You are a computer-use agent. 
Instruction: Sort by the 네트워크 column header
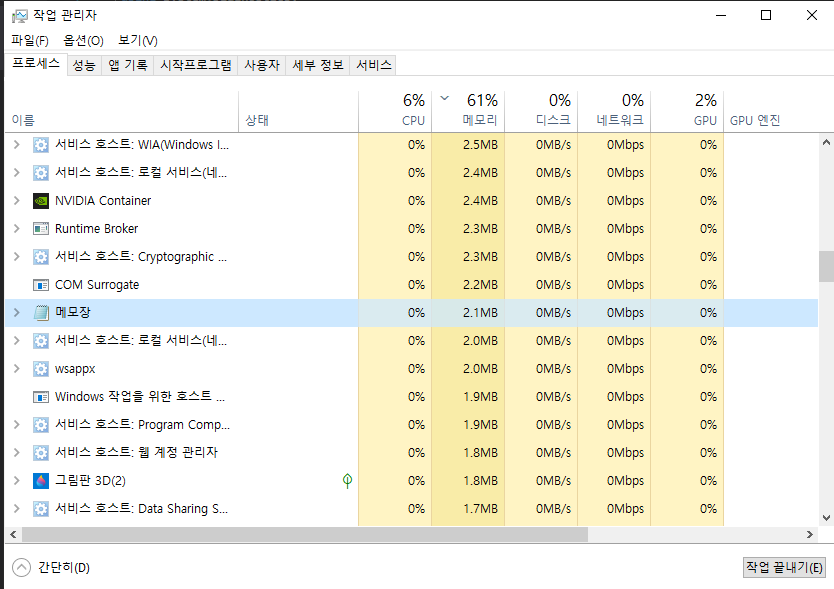[x=614, y=111]
